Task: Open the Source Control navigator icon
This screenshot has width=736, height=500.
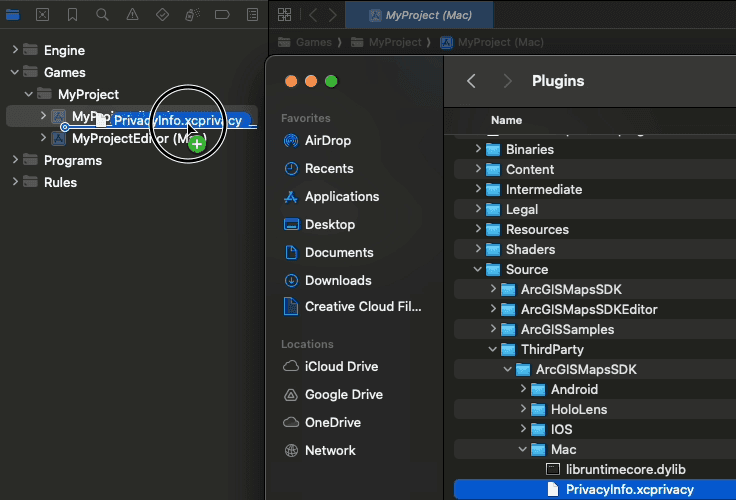Action: 43,15
